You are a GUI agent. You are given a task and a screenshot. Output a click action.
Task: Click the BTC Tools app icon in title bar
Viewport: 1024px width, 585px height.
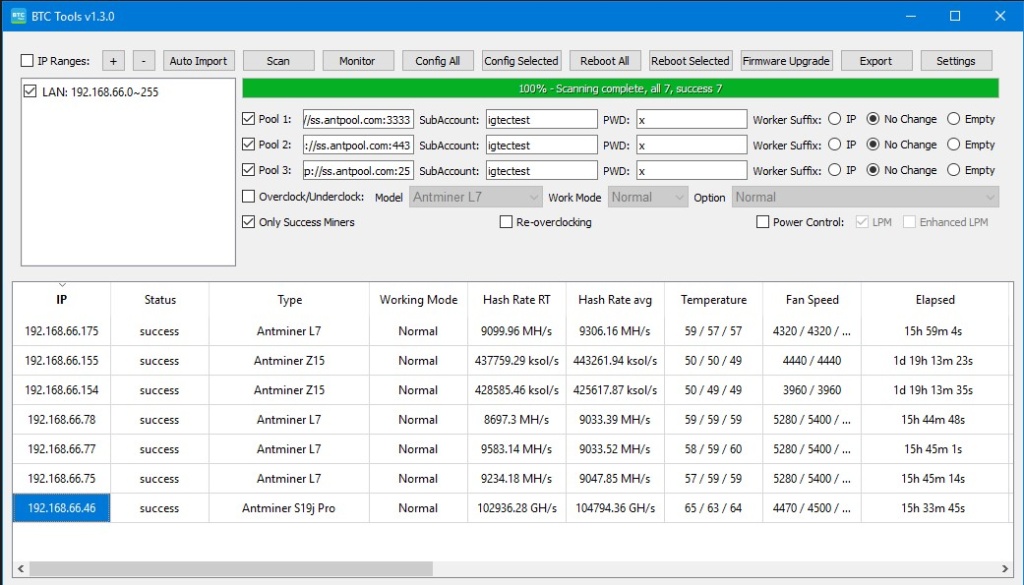coord(18,16)
